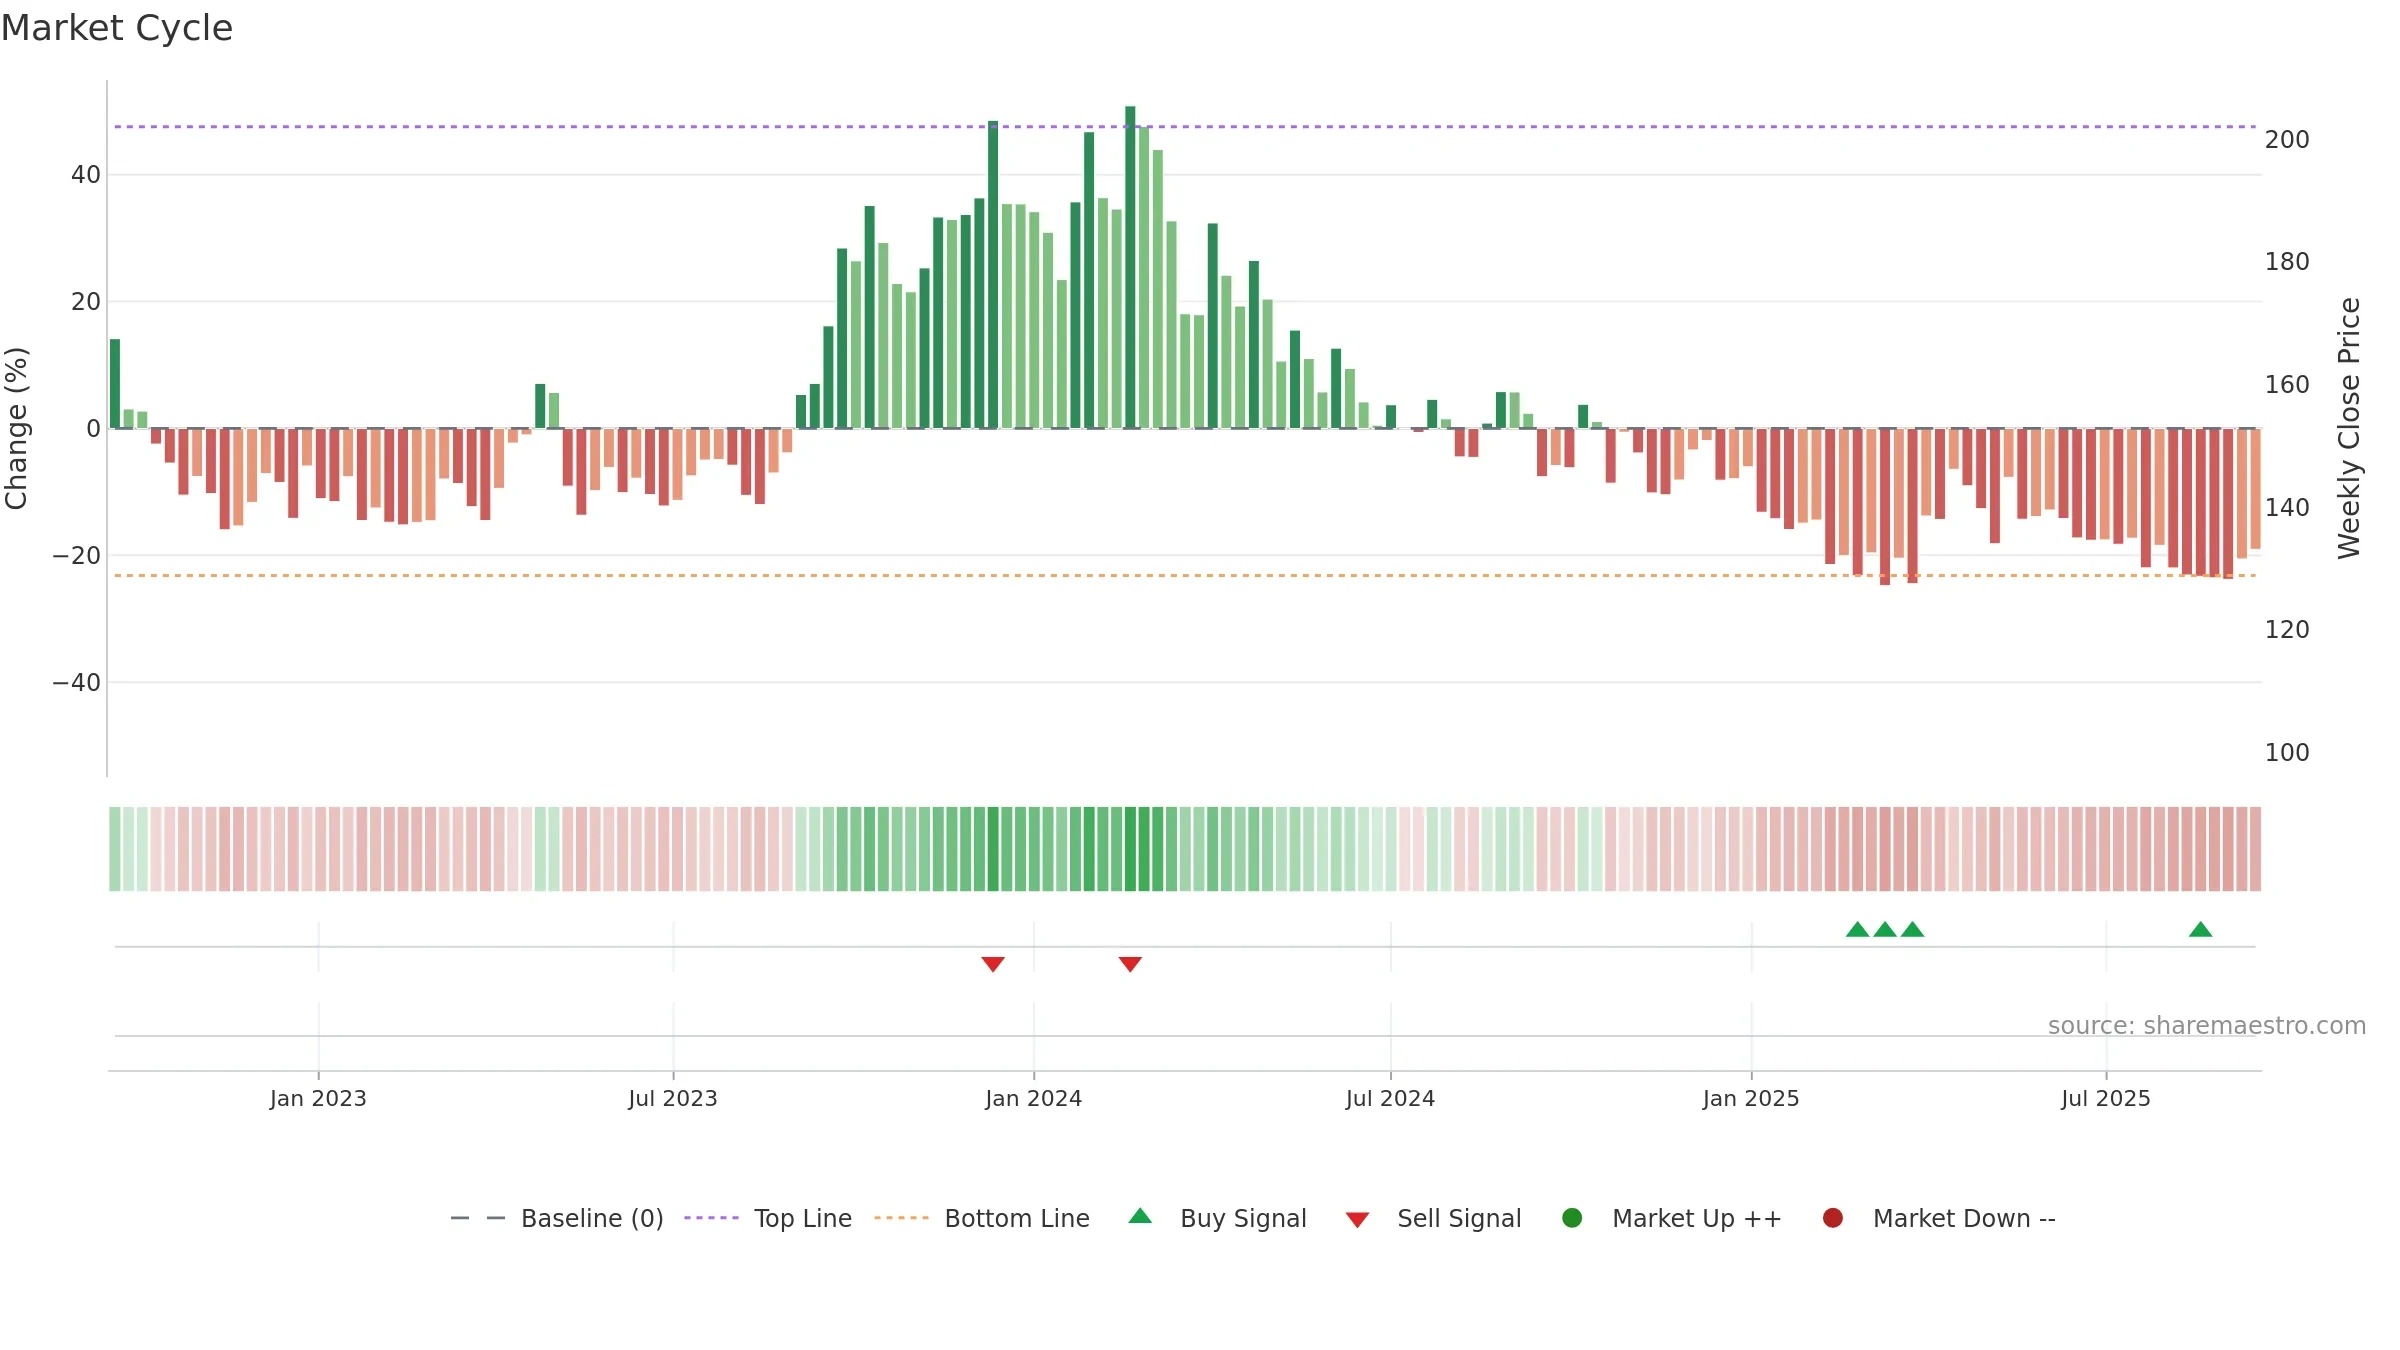Toggle the Market Up ++ legend entry

[x=1672, y=1218]
